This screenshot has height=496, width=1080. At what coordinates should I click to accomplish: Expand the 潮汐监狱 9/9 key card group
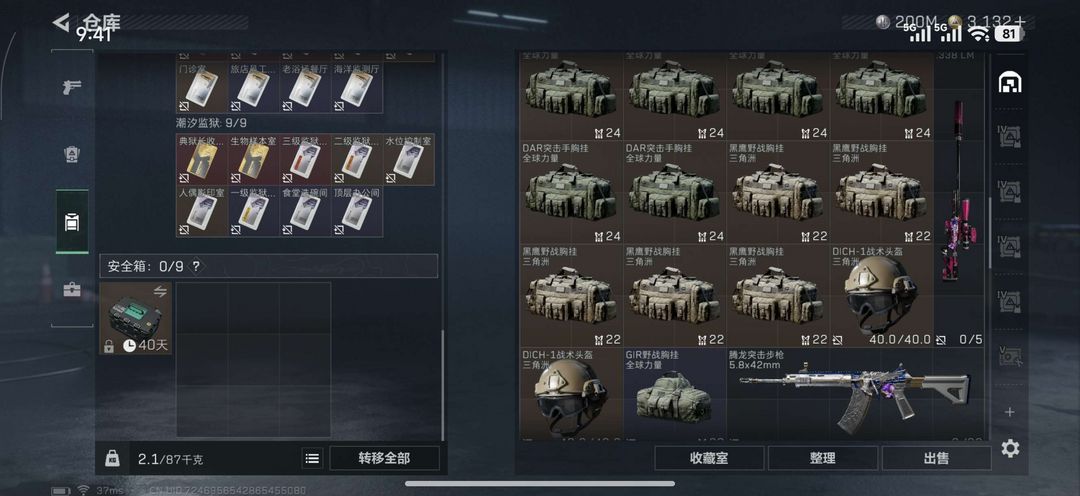coord(211,123)
